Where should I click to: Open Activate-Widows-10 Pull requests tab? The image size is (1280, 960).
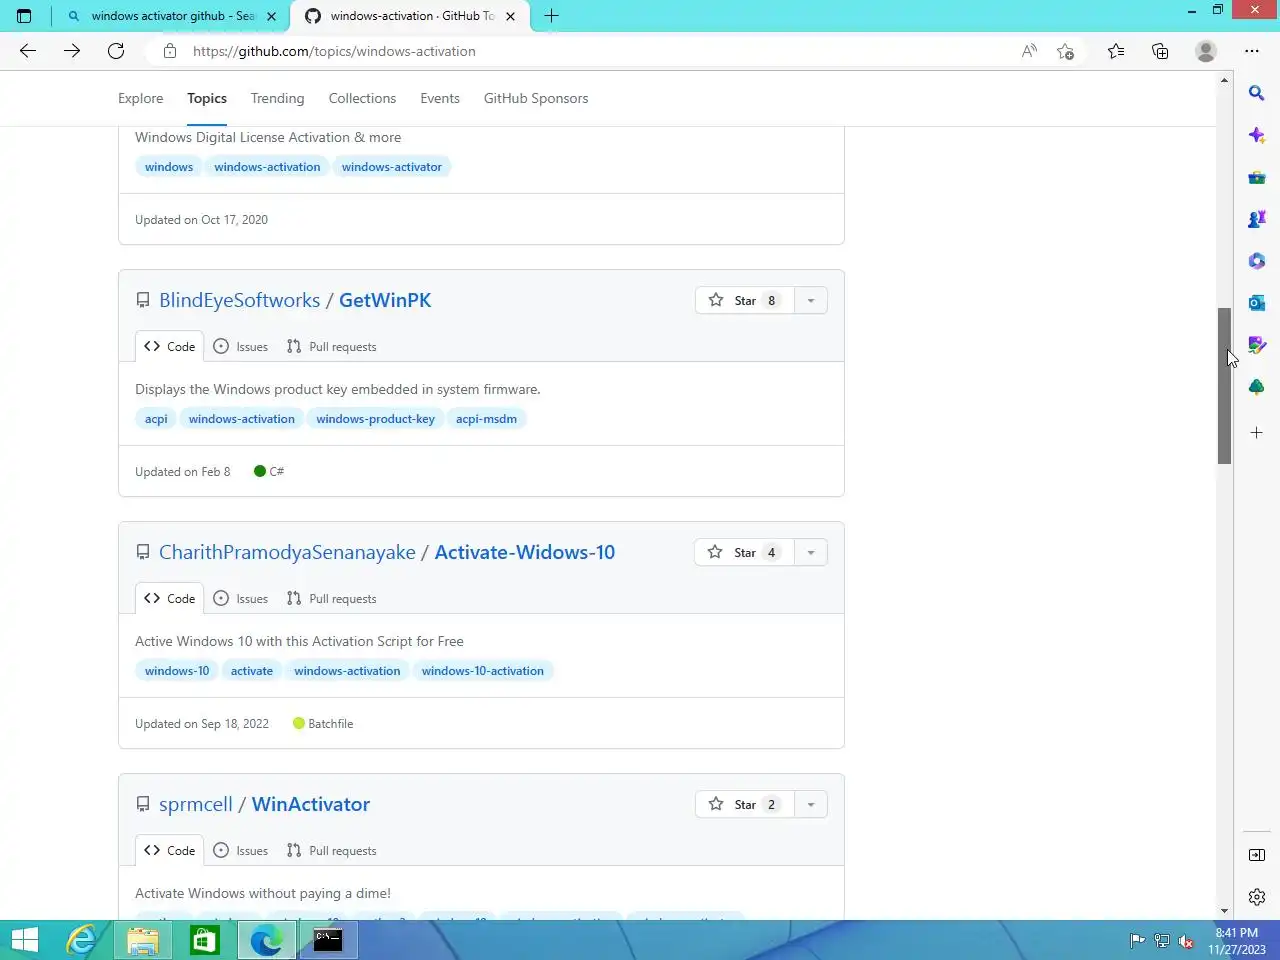(x=332, y=599)
